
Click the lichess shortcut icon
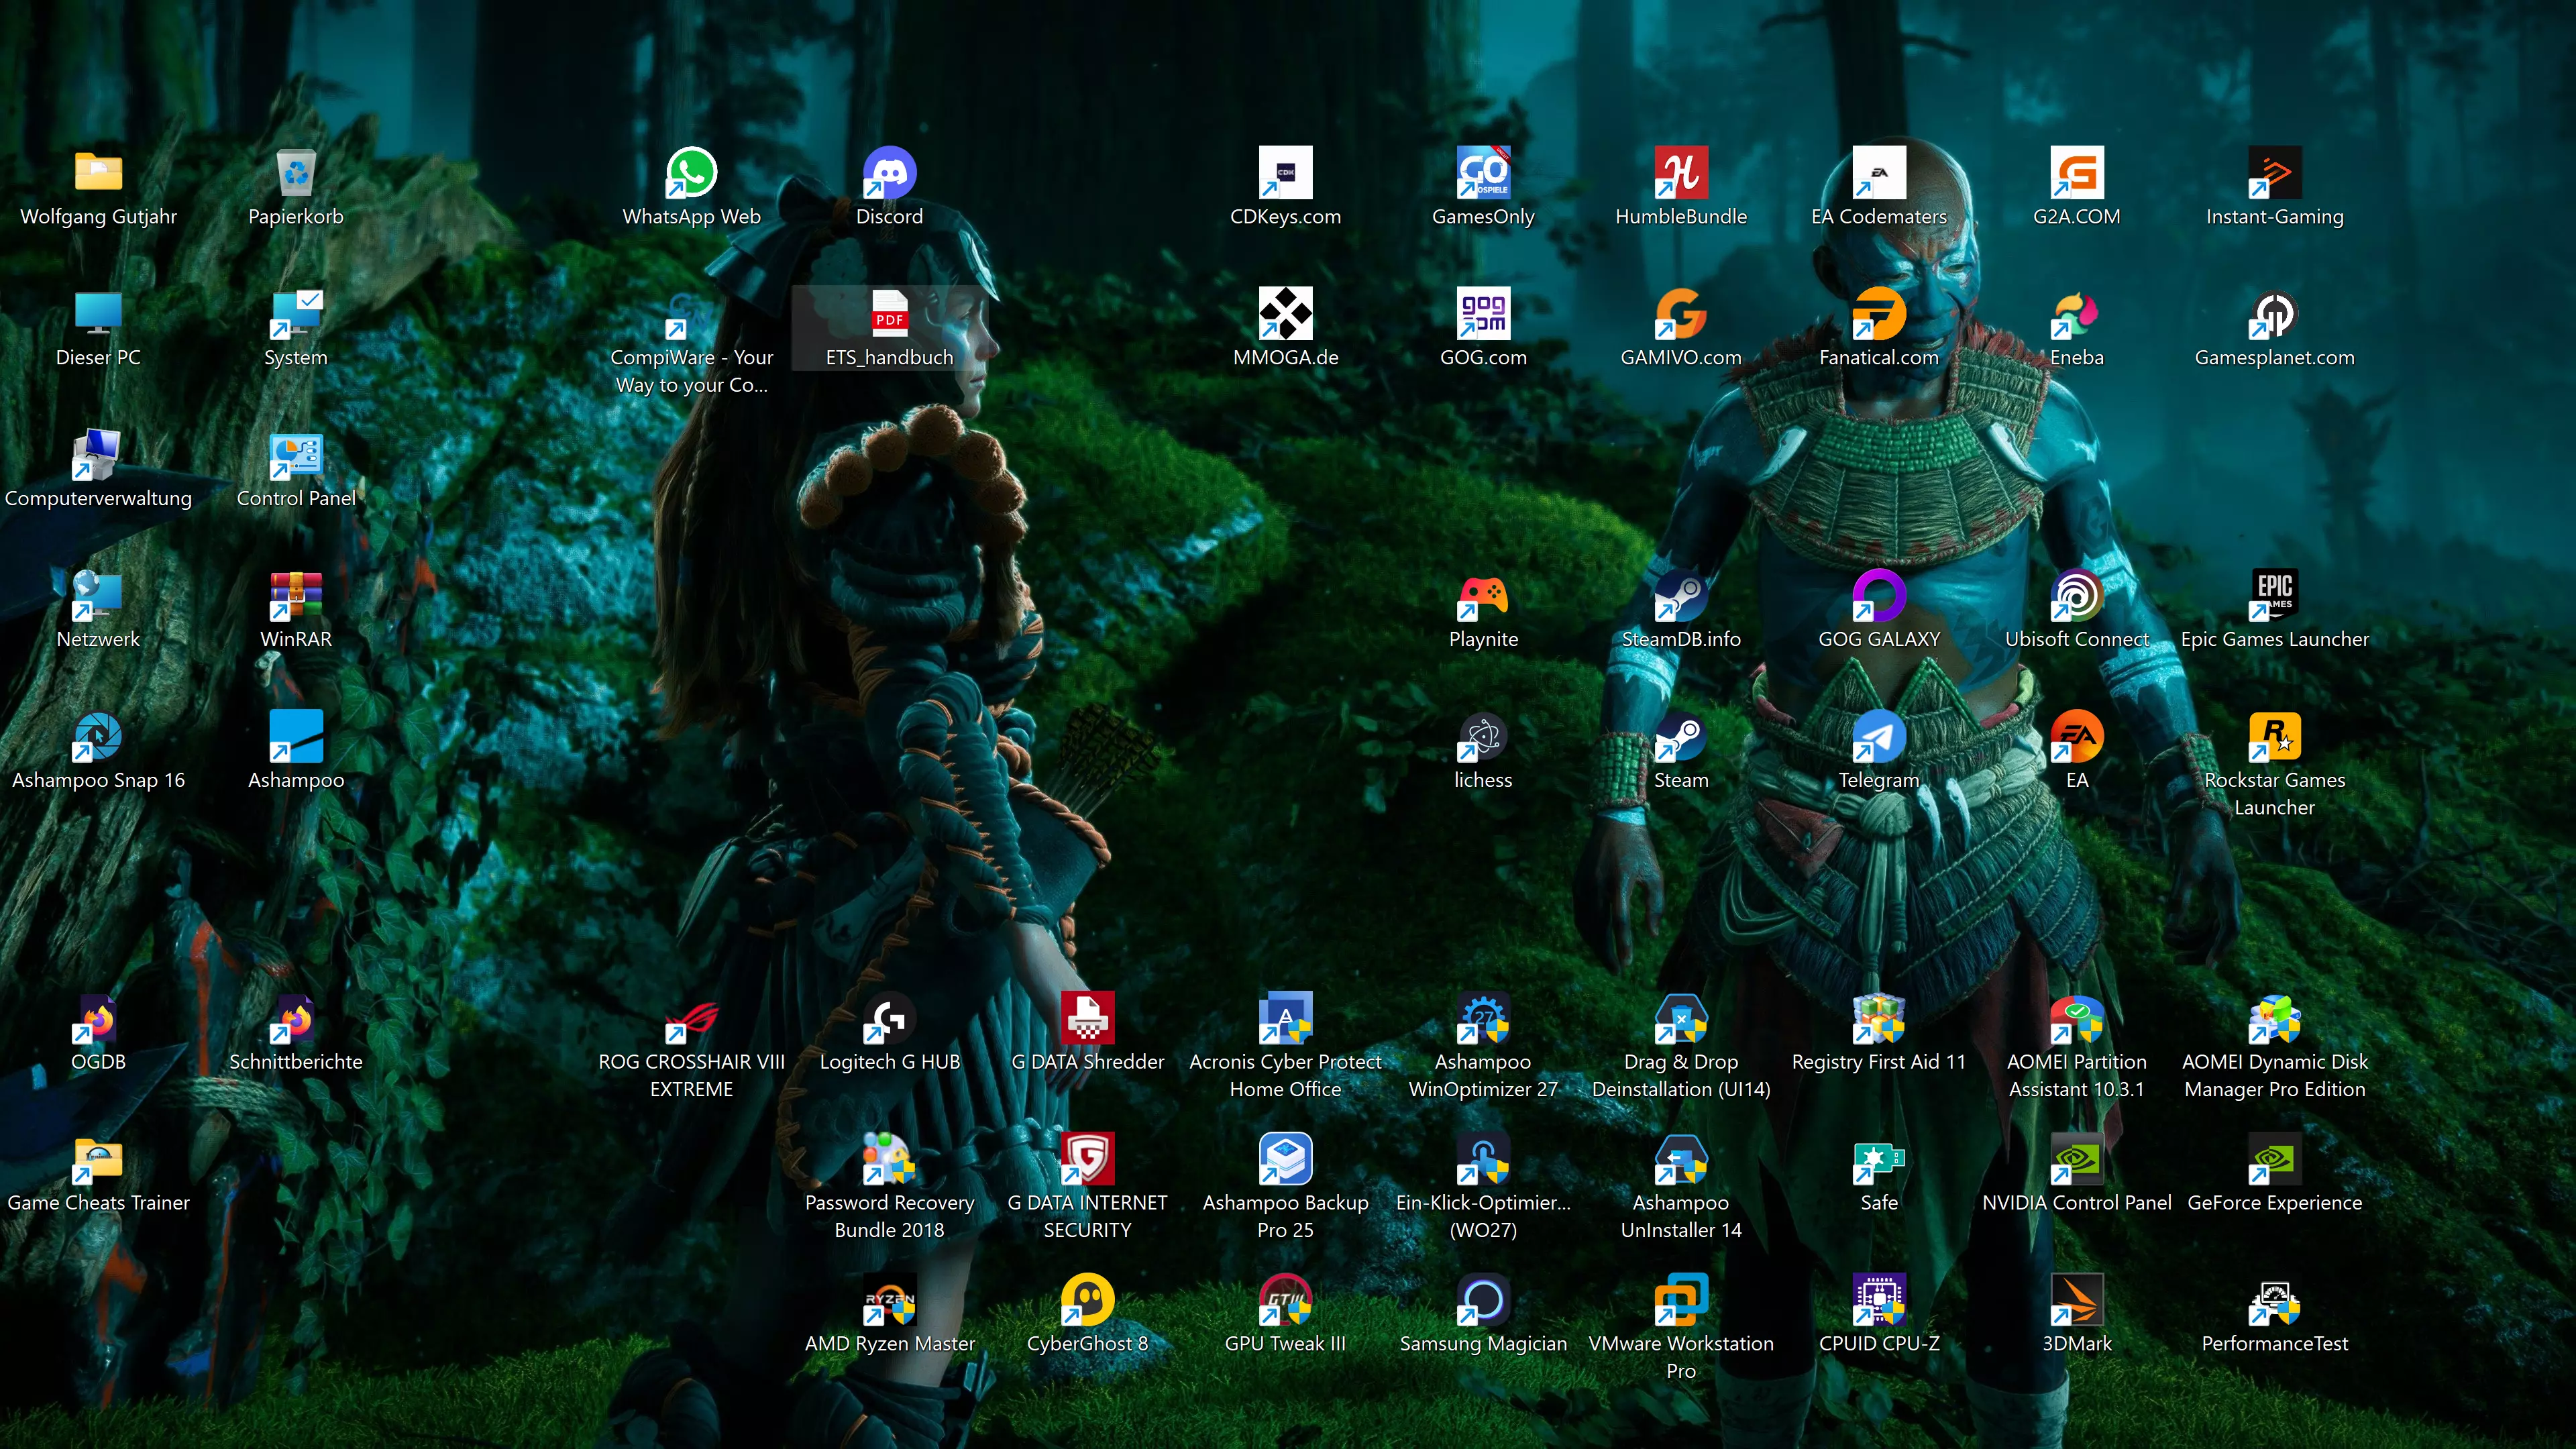click(1483, 737)
